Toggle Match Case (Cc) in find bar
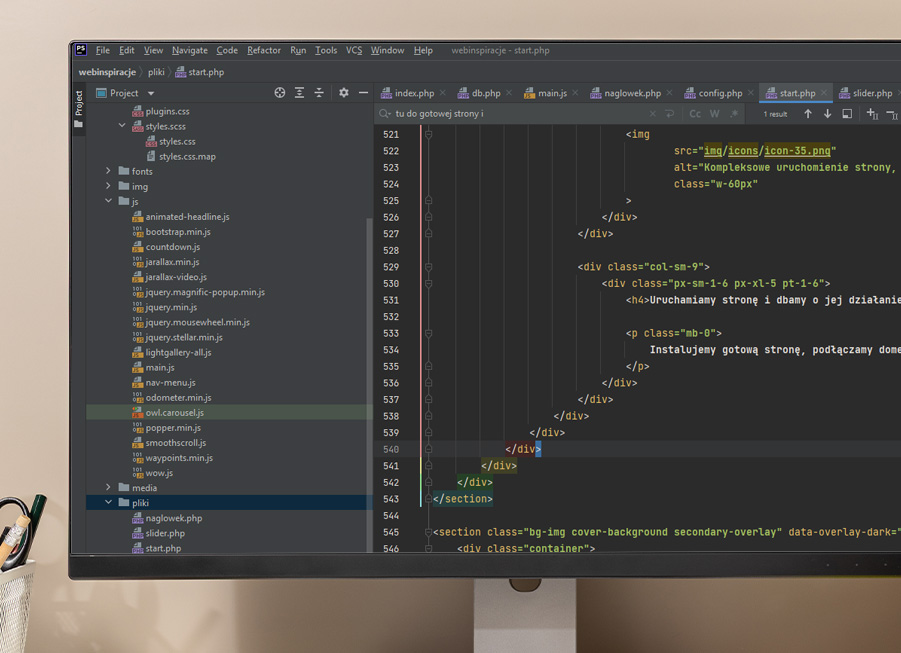This screenshot has height=653, width=901. [x=695, y=114]
